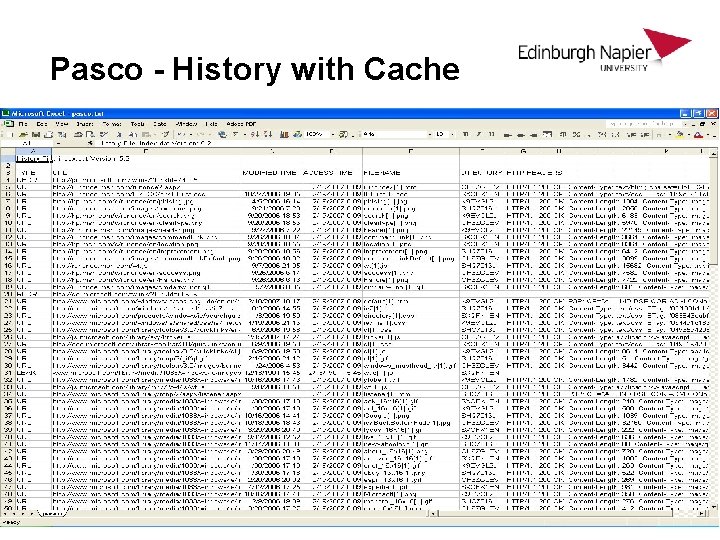Image resolution: width=720 pixels, height=540 pixels.
Task: Click the Increase Indent icon
Action: 645,135
